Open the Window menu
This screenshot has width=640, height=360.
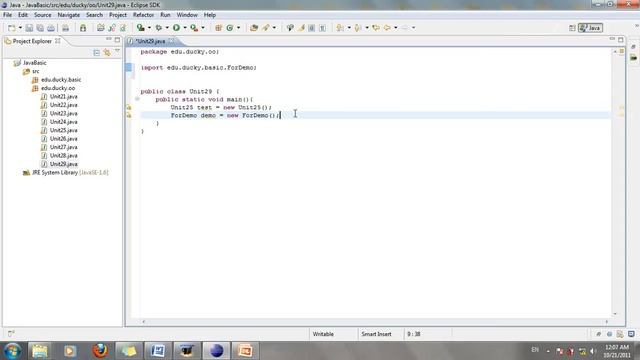point(187,15)
